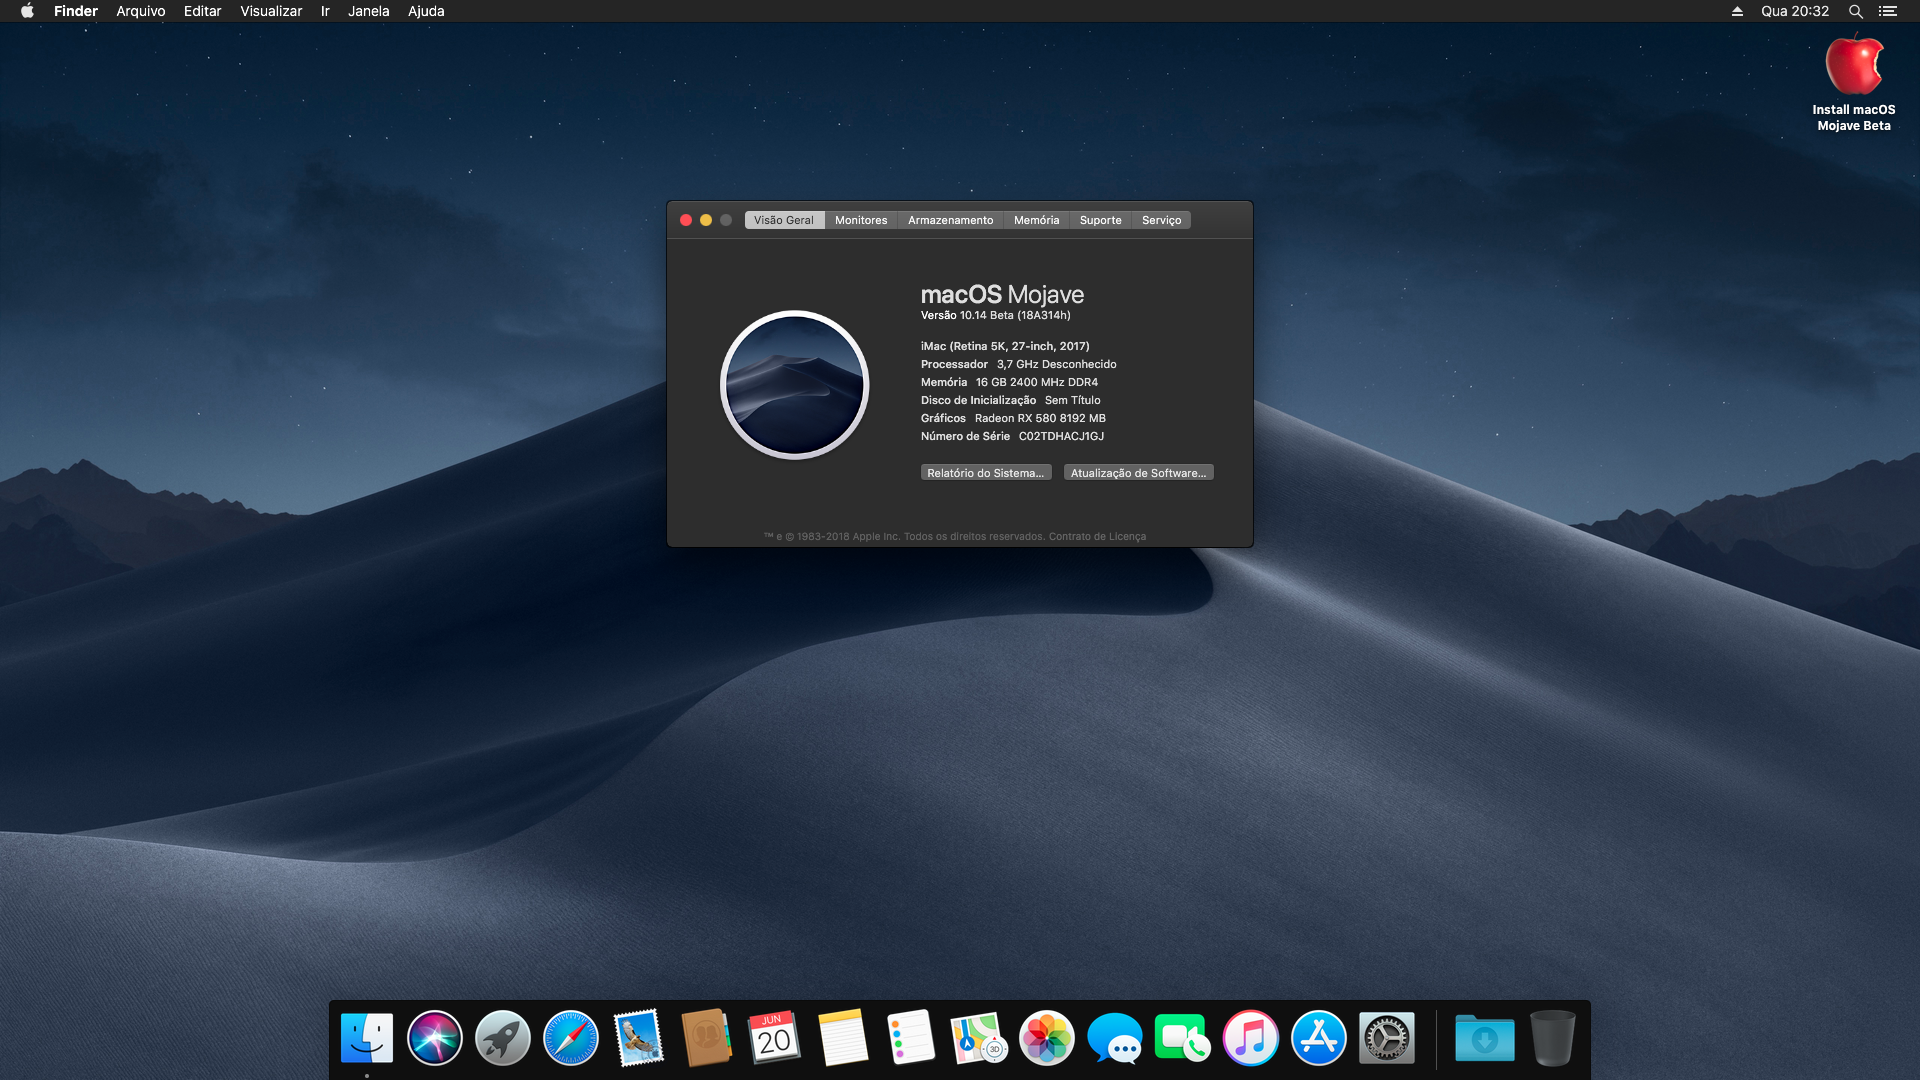Open the Ajuda menu

click(x=426, y=11)
